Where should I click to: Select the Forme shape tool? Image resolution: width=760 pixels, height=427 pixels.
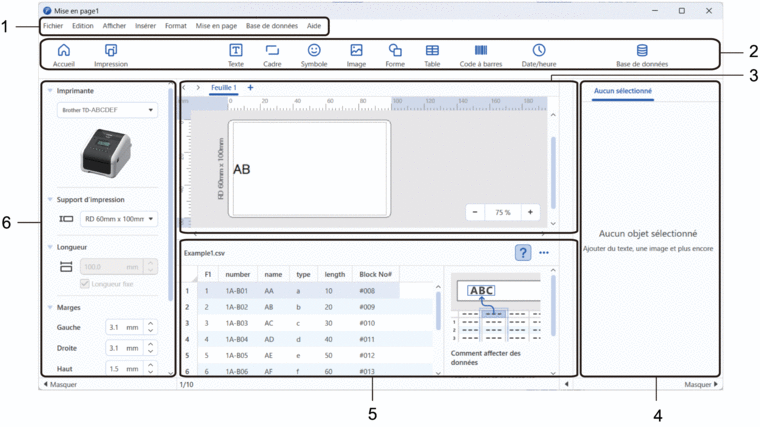(394, 54)
